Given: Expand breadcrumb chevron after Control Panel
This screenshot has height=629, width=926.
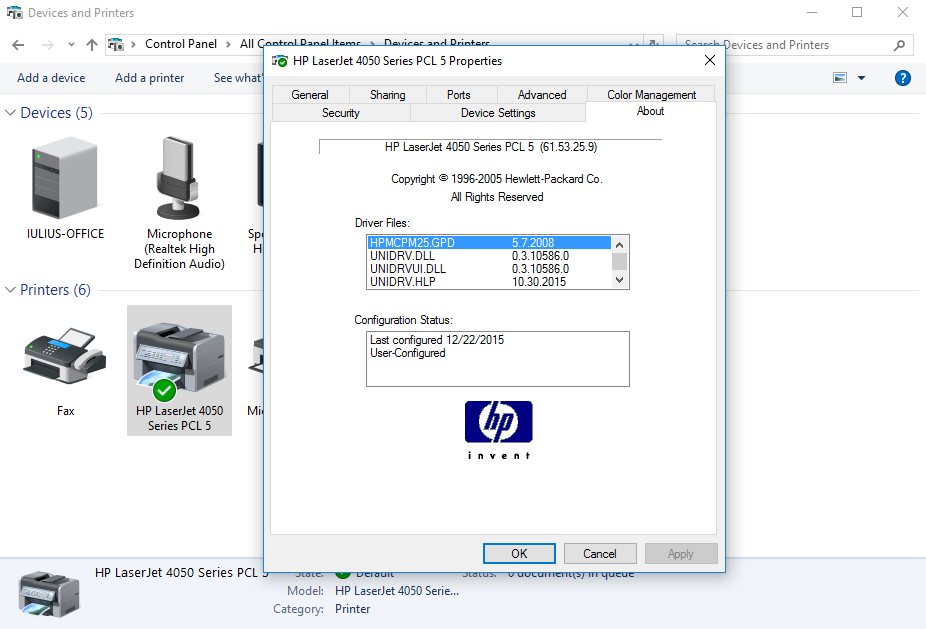Looking at the screenshot, I should [228, 44].
